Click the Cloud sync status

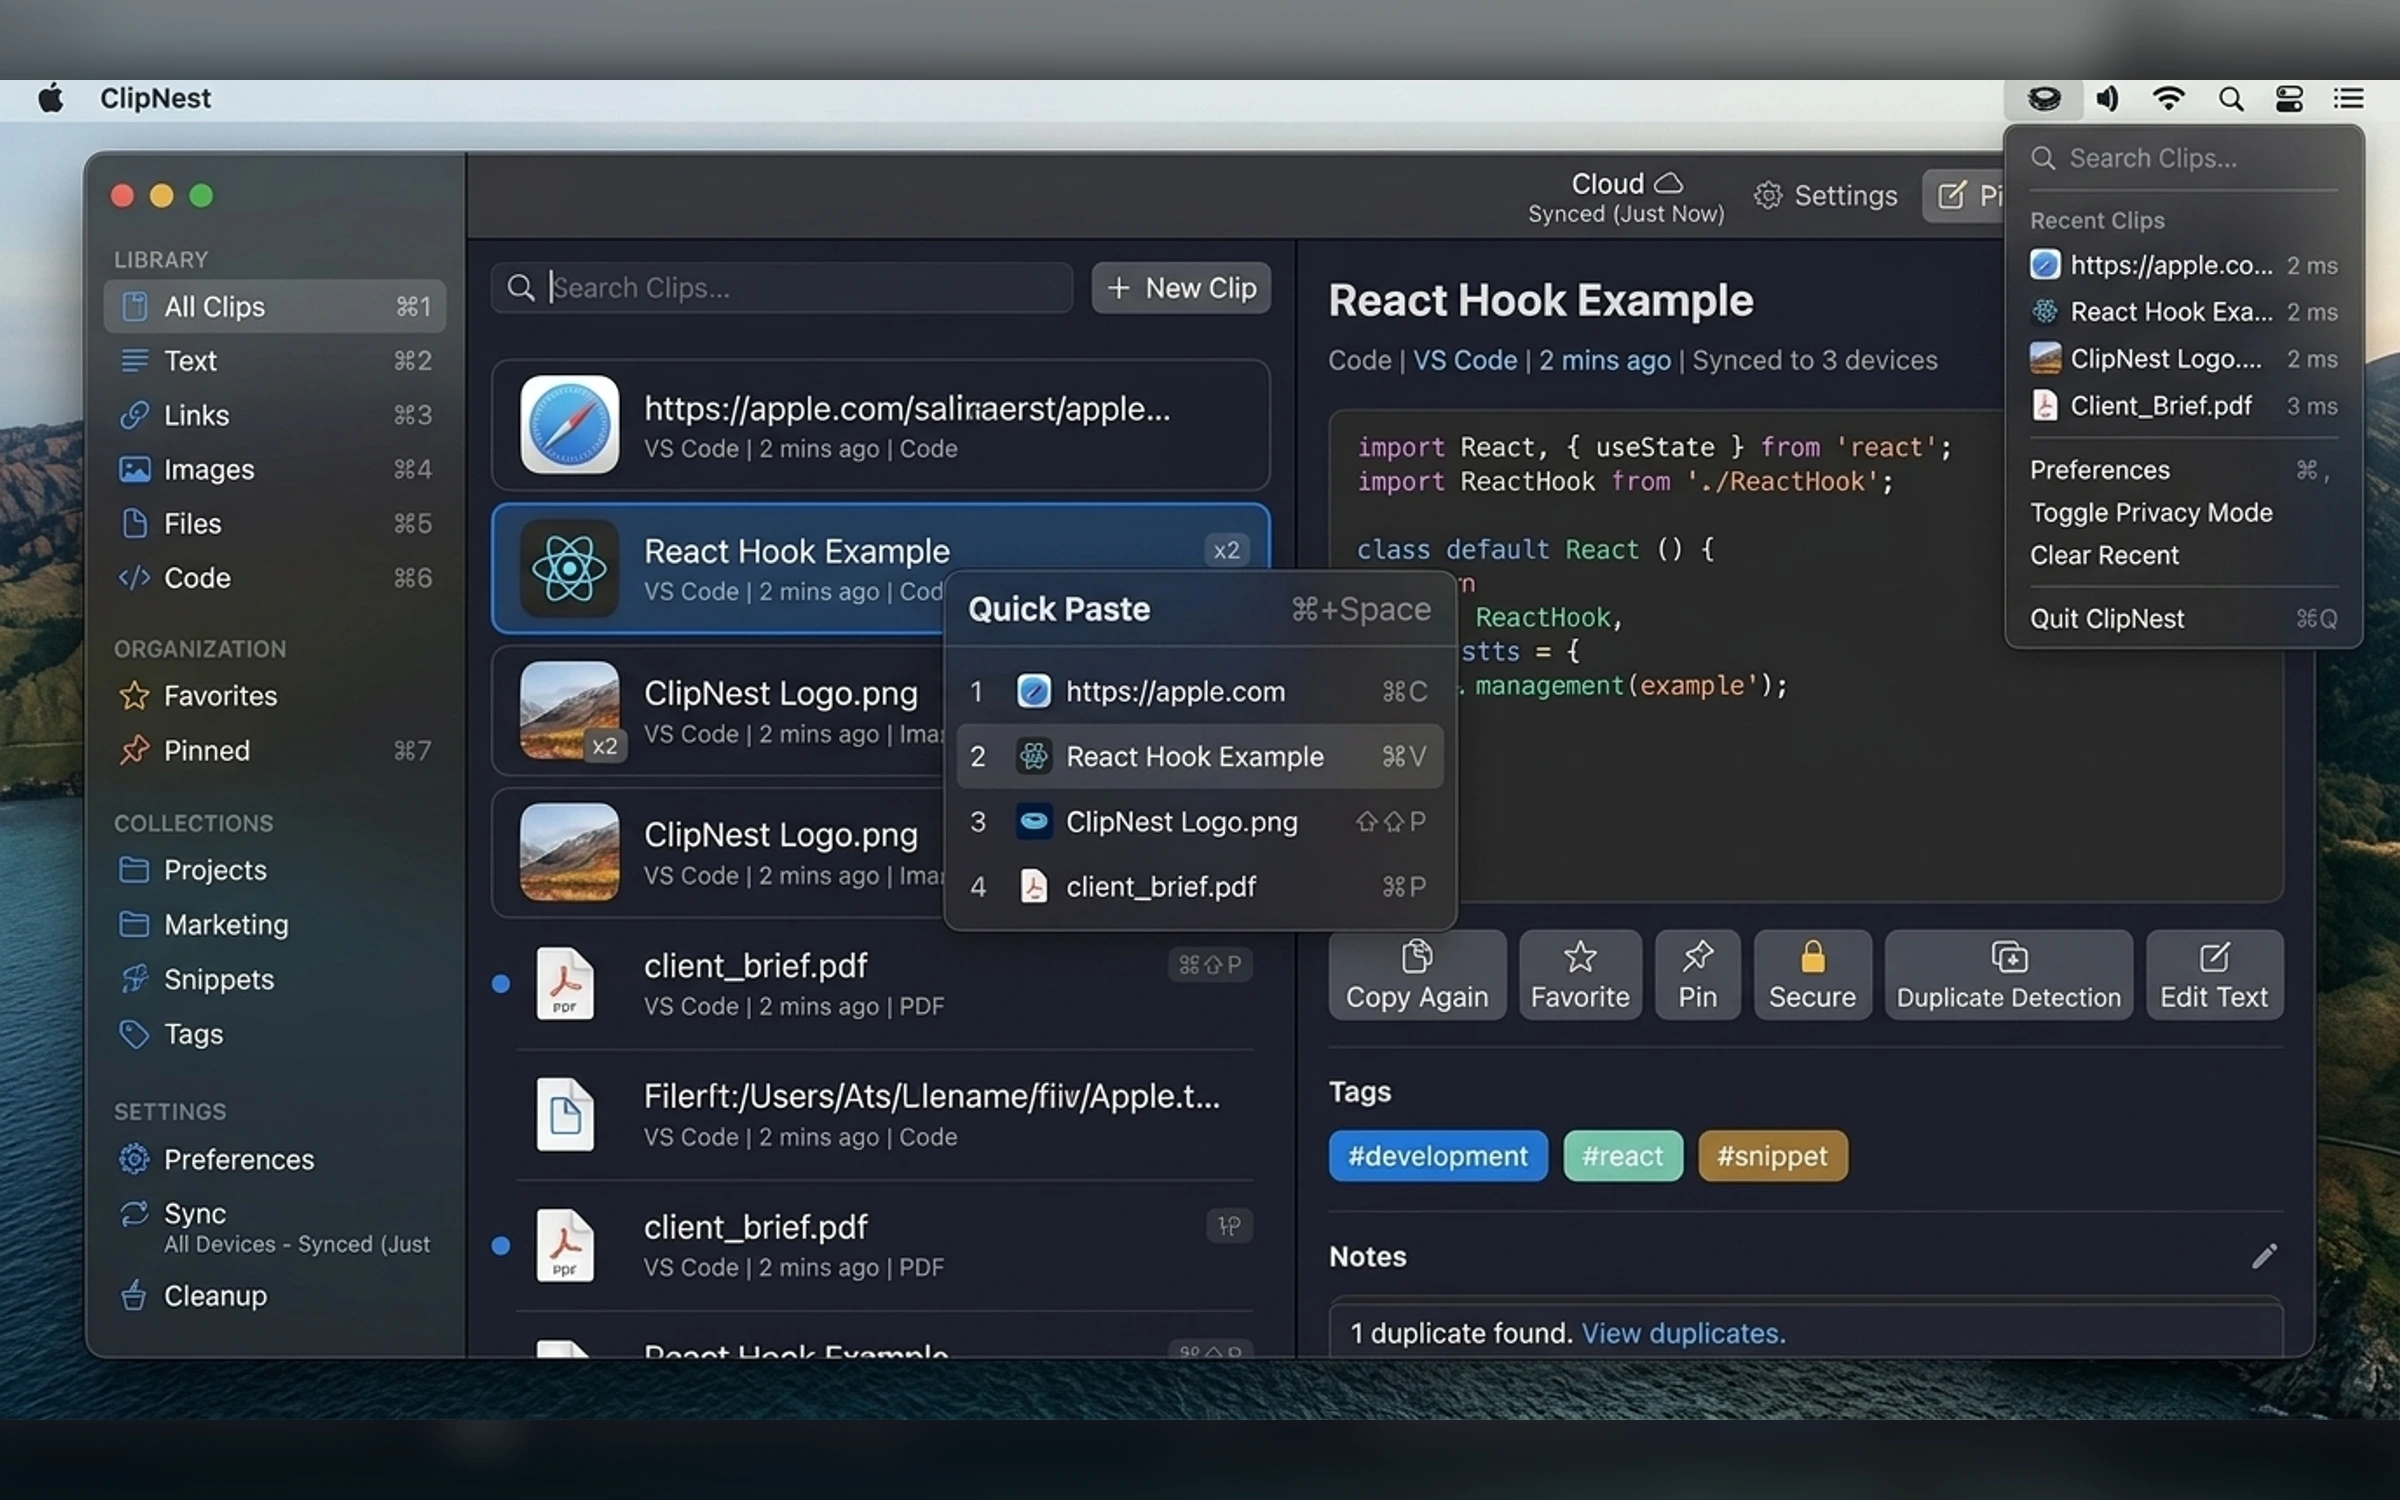(1626, 197)
